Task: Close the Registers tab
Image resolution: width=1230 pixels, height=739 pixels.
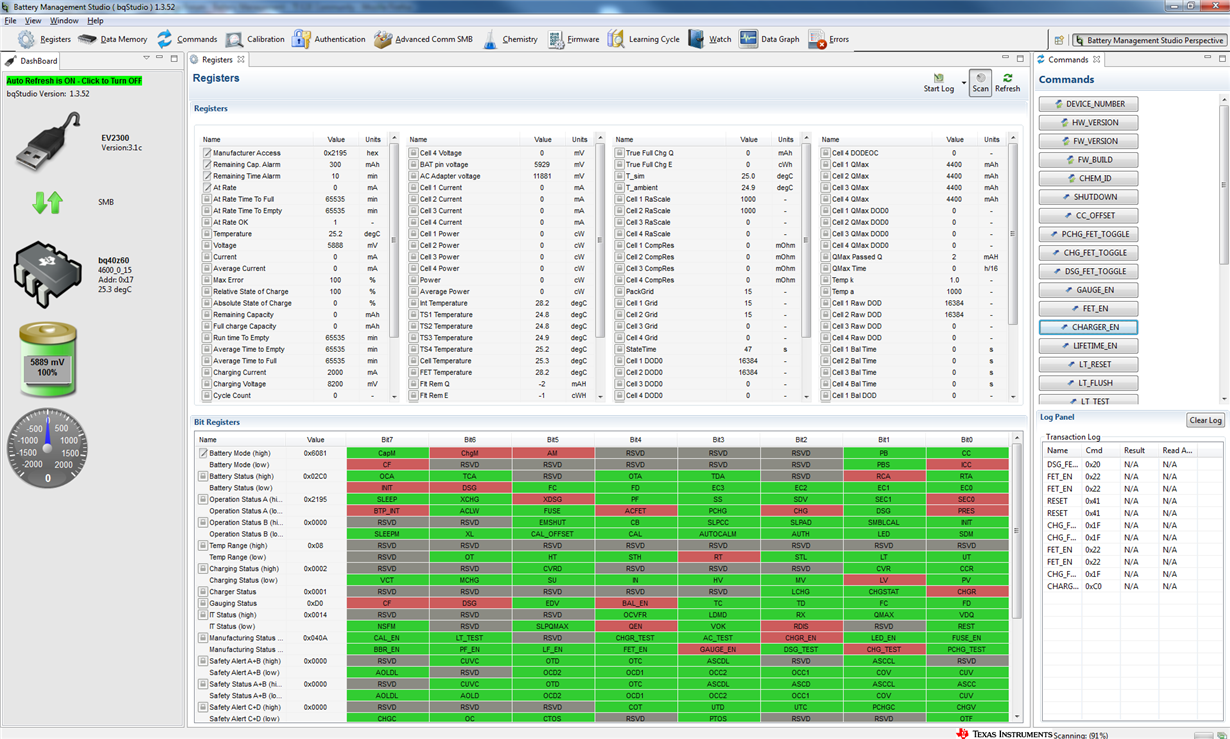Action: [241, 60]
